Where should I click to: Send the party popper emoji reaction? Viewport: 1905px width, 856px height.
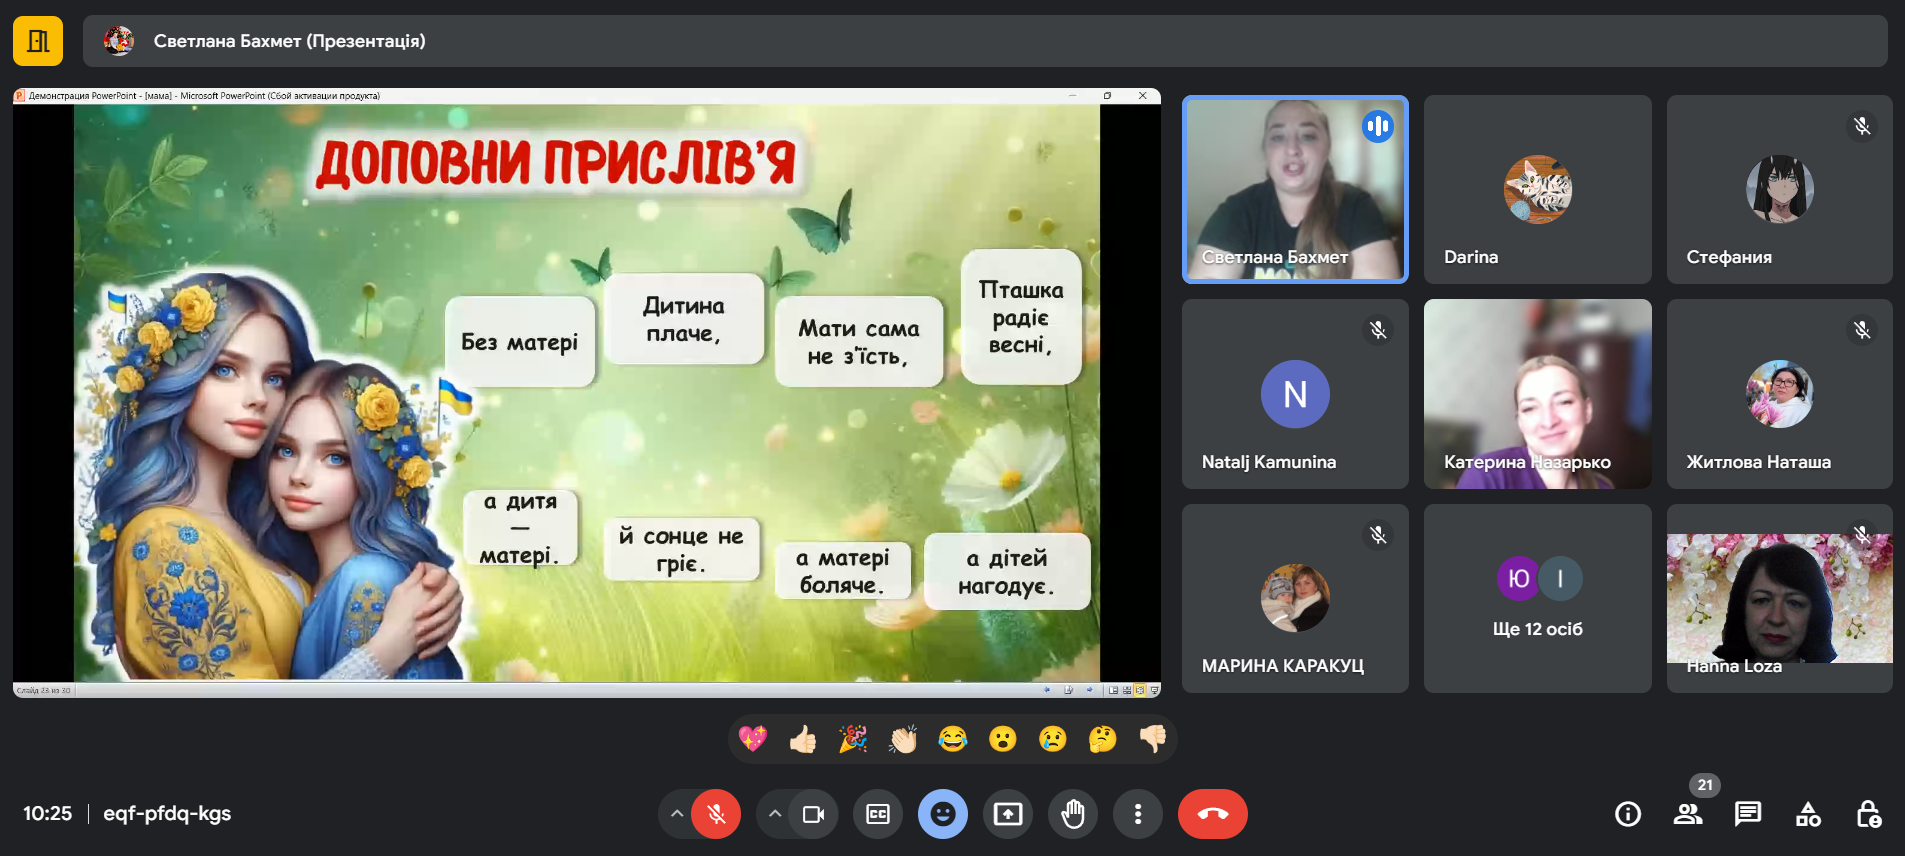pyautogui.click(x=853, y=739)
